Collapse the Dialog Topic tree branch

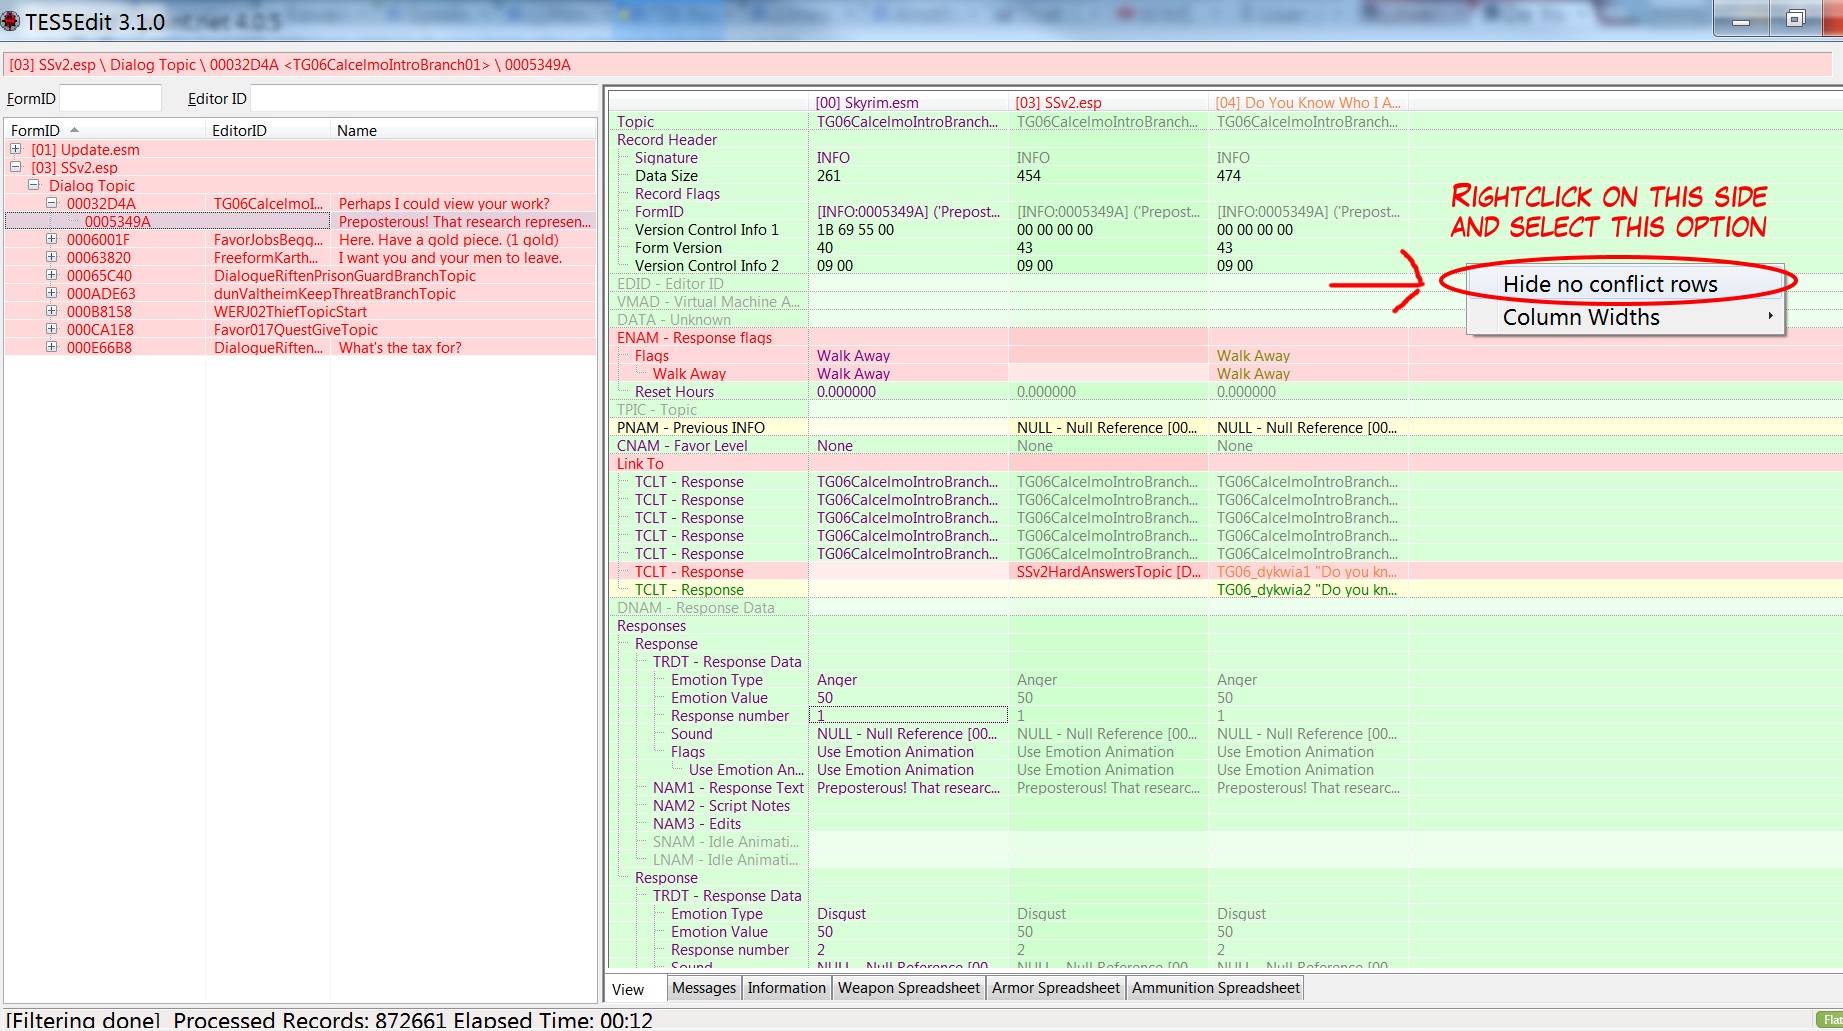coord(33,185)
